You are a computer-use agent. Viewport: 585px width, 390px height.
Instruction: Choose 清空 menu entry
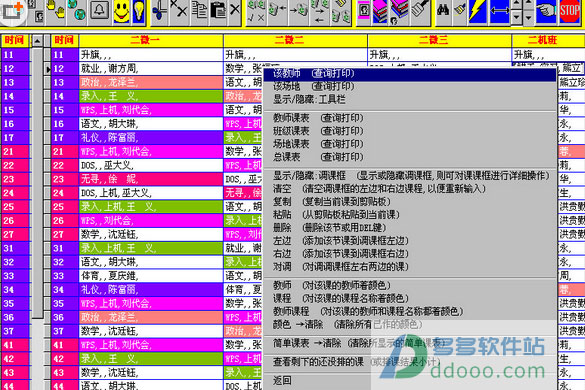(x=410, y=189)
